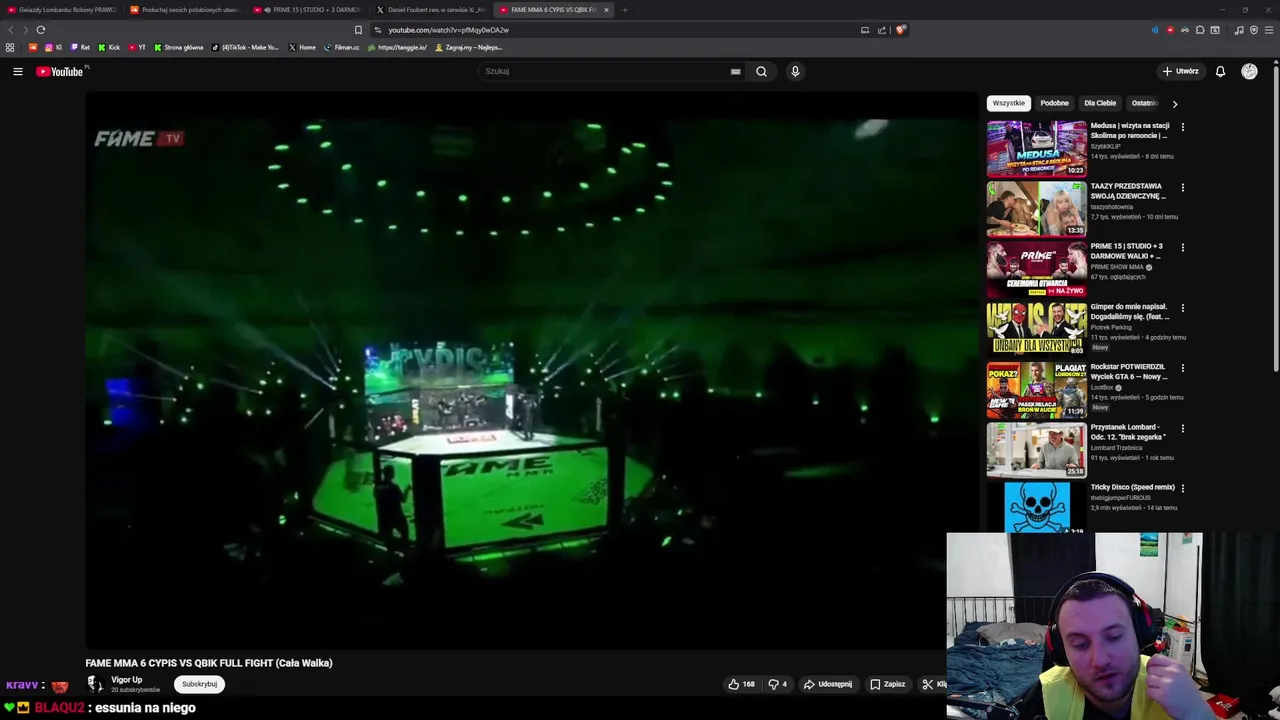Share the video via Udostępnij
The height and width of the screenshot is (720, 1280).
(x=828, y=684)
